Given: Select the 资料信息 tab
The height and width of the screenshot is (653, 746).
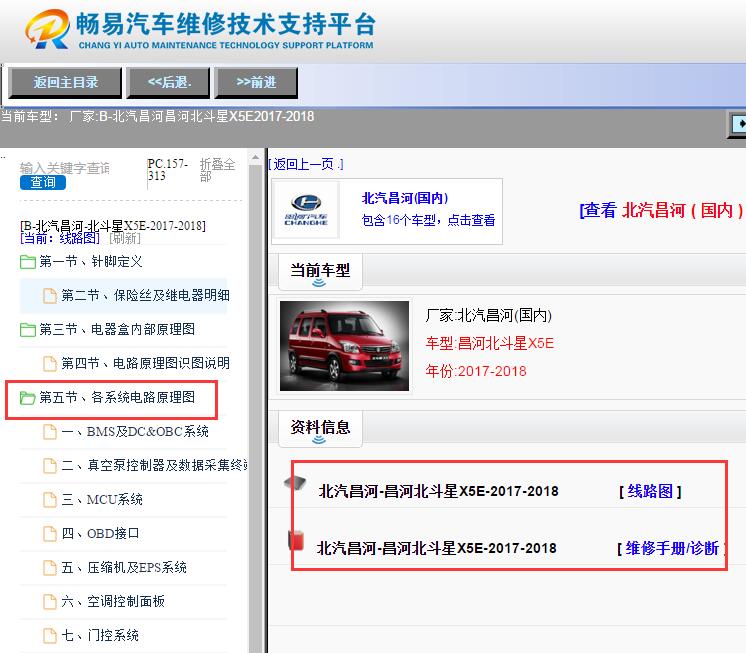Looking at the screenshot, I should pos(320,429).
